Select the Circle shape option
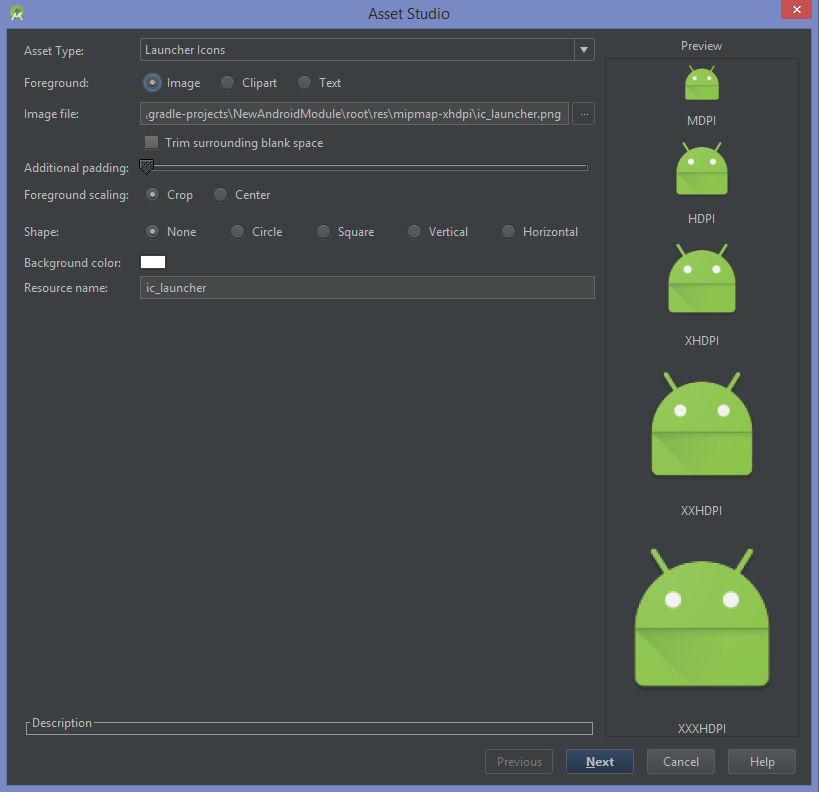819x792 pixels. (237, 231)
